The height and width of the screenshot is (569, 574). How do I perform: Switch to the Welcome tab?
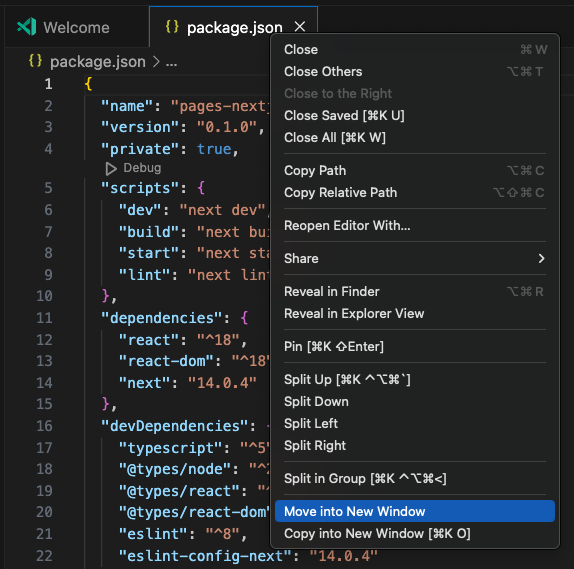tap(76, 27)
